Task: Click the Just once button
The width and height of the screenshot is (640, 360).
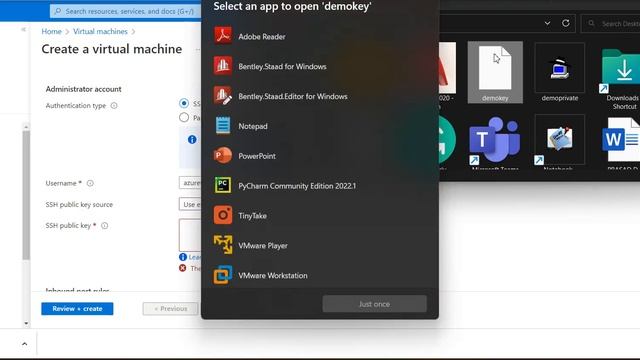Action: [374, 304]
